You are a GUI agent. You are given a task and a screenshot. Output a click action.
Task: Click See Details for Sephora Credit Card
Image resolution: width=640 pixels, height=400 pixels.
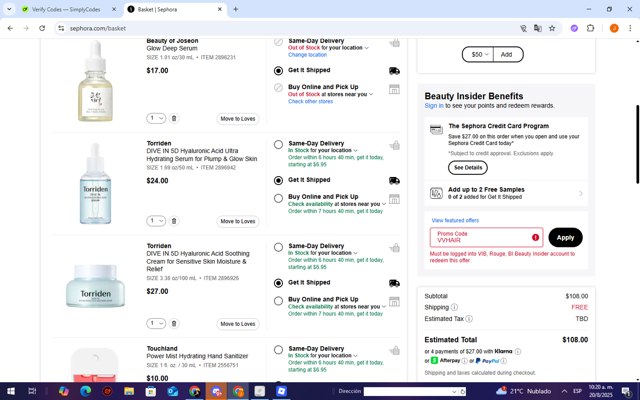pos(468,168)
